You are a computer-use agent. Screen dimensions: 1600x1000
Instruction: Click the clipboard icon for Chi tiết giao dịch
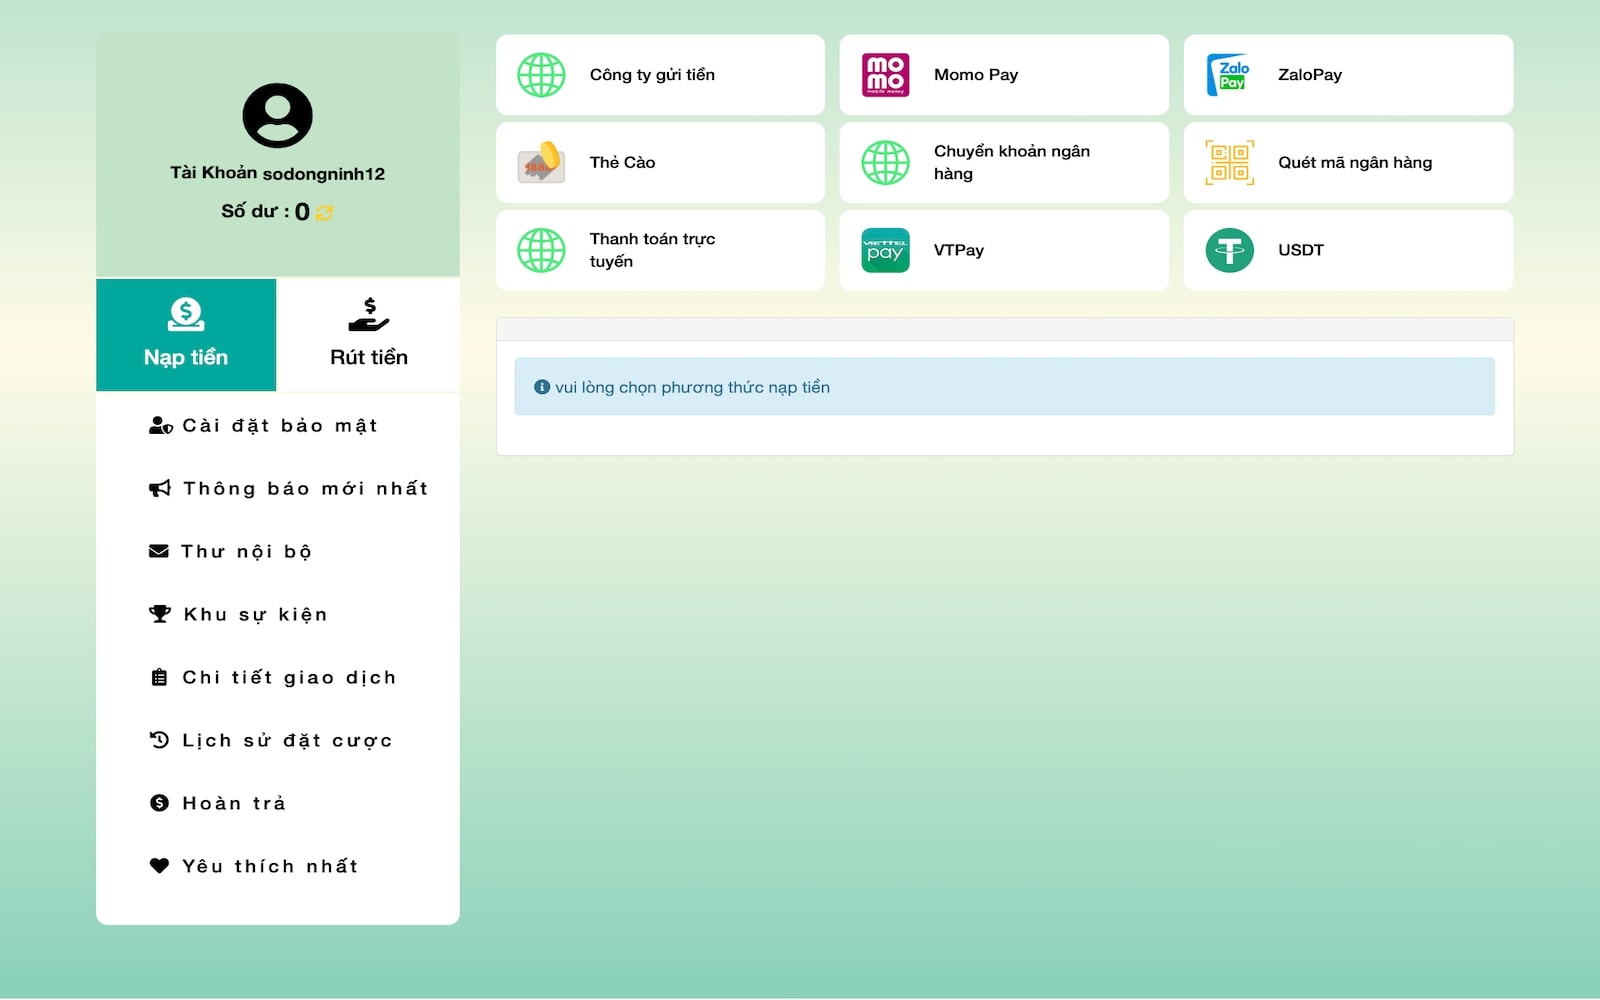click(159, 677)
